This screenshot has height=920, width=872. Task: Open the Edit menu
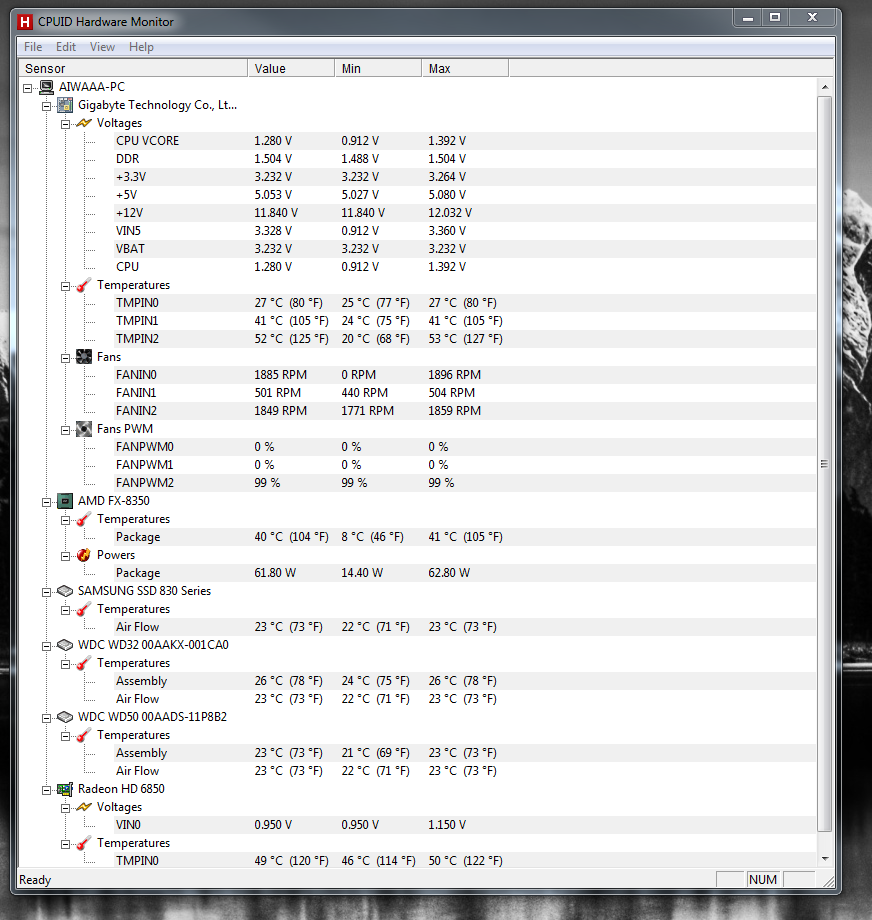tap(66, 47)
